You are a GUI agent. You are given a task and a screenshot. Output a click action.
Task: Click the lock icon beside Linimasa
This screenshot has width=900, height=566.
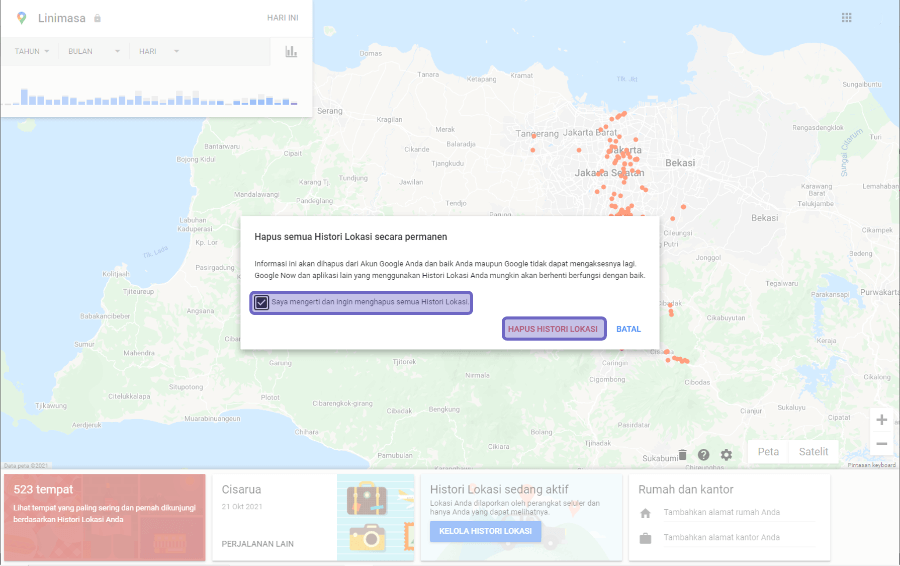coord(98,18)
